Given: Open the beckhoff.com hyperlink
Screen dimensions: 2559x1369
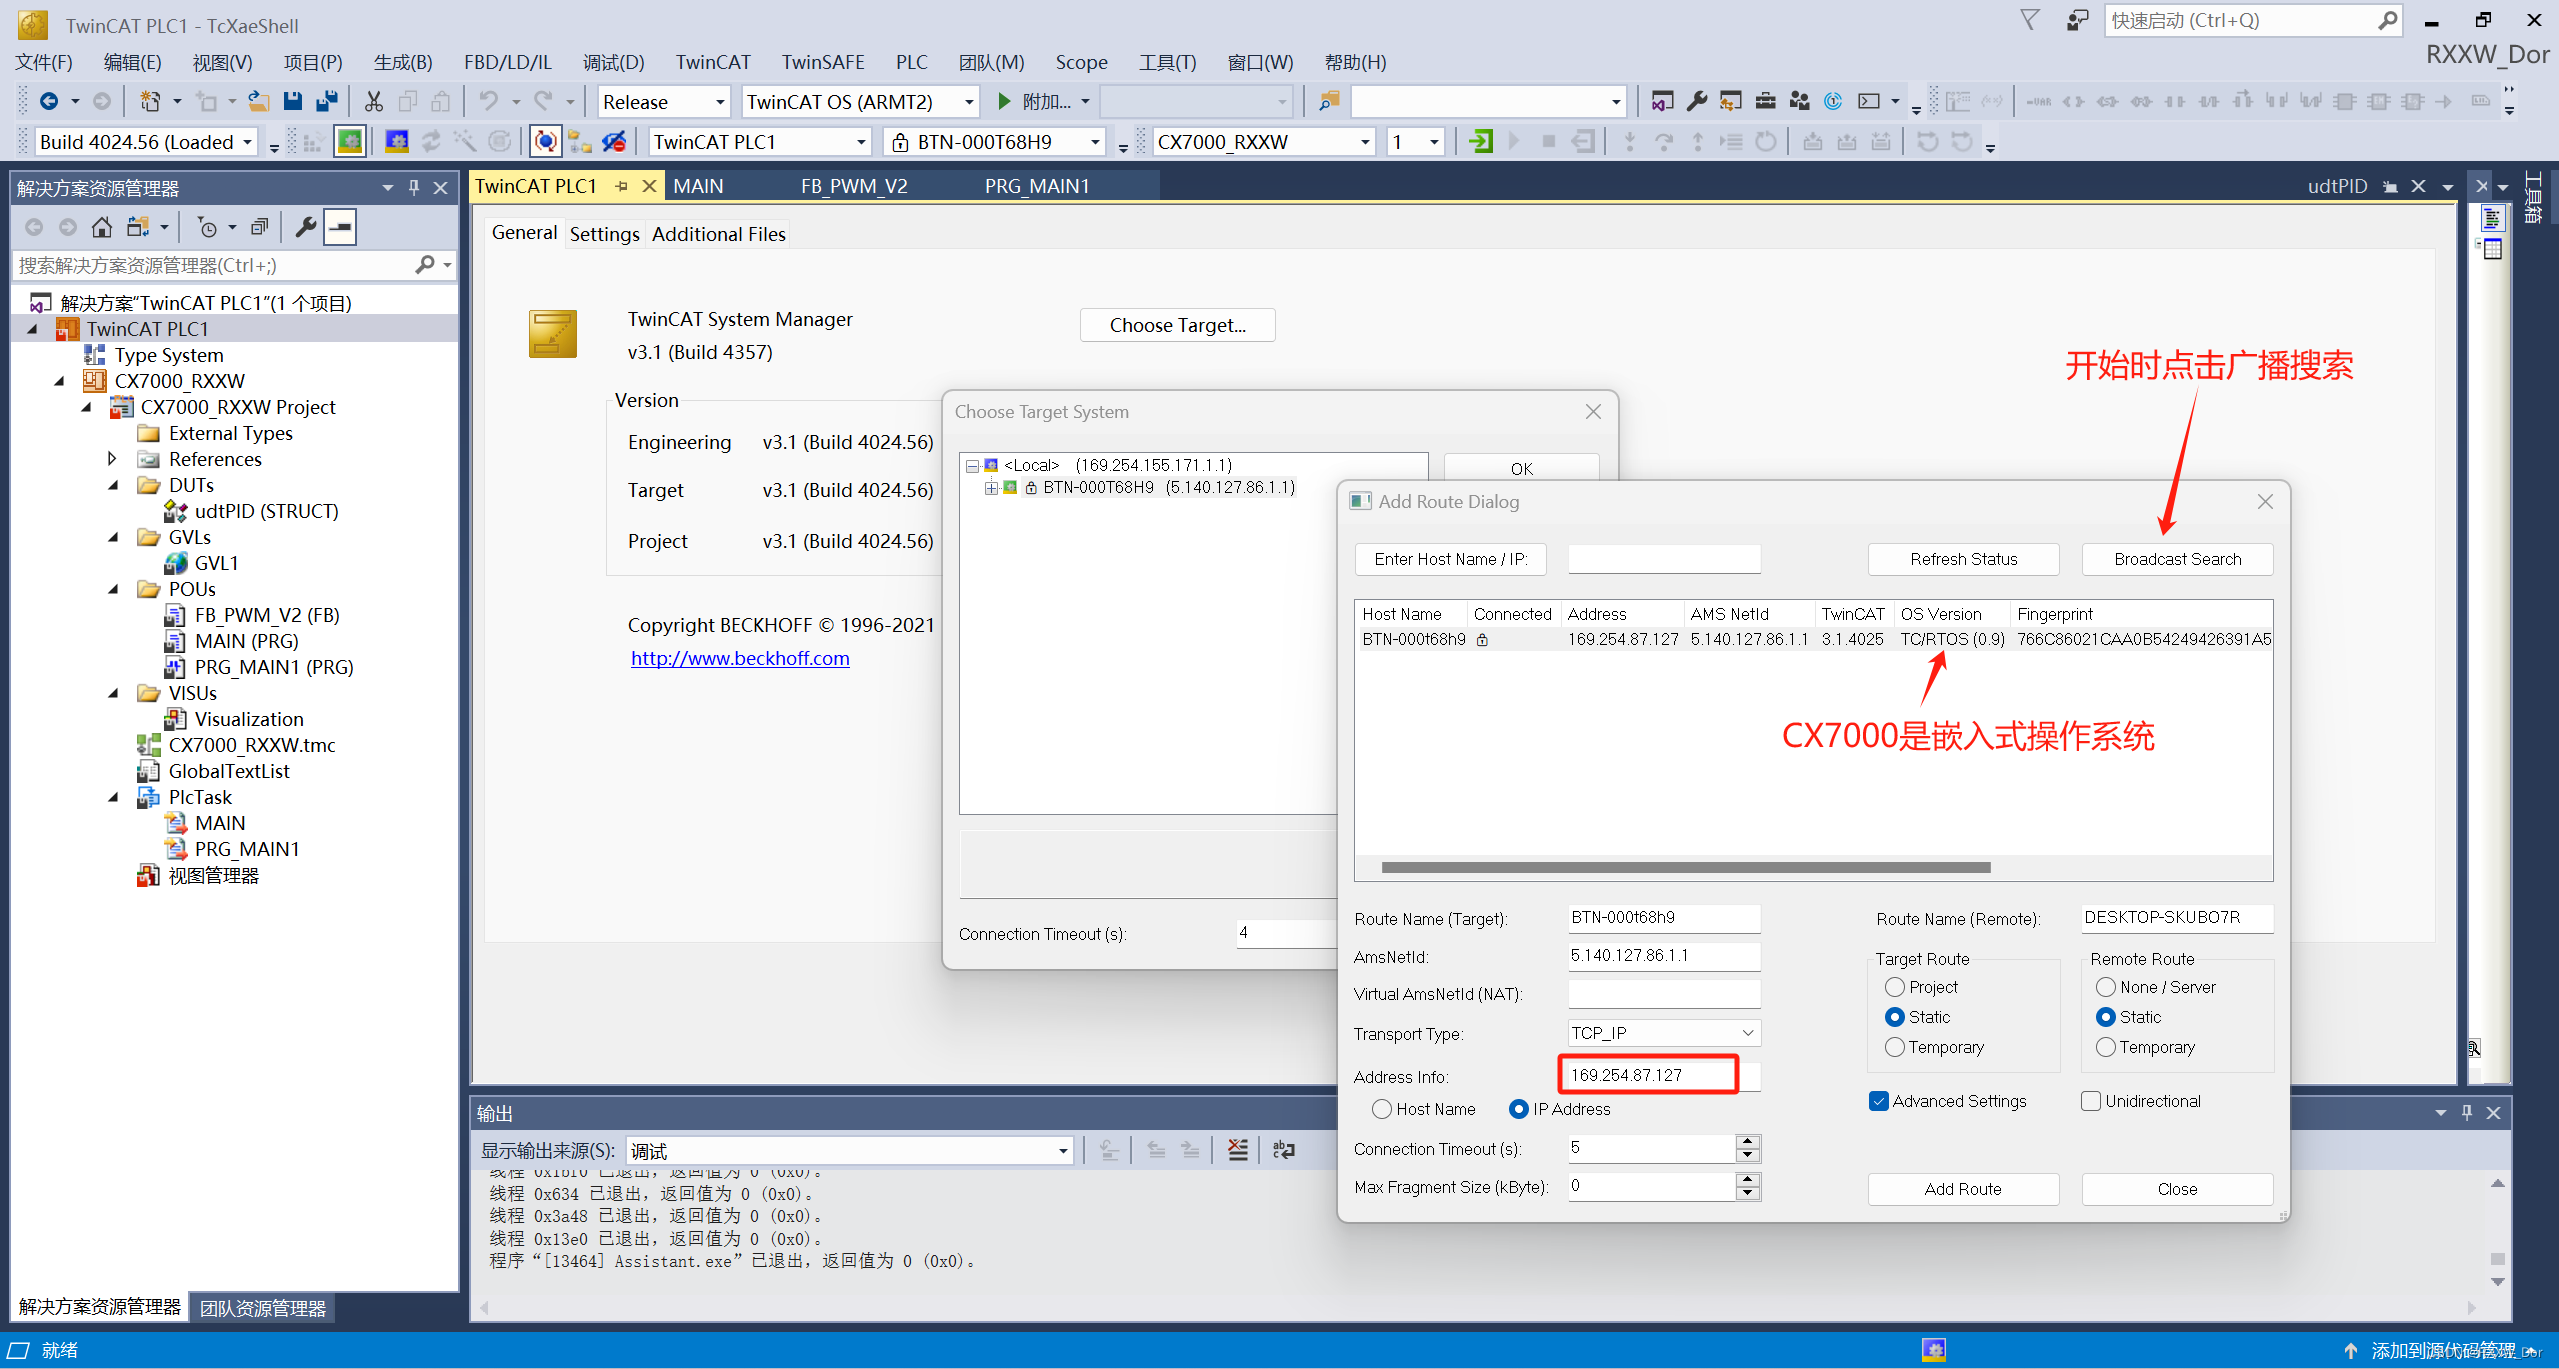Looking at the screenshot, I should 740,658.
